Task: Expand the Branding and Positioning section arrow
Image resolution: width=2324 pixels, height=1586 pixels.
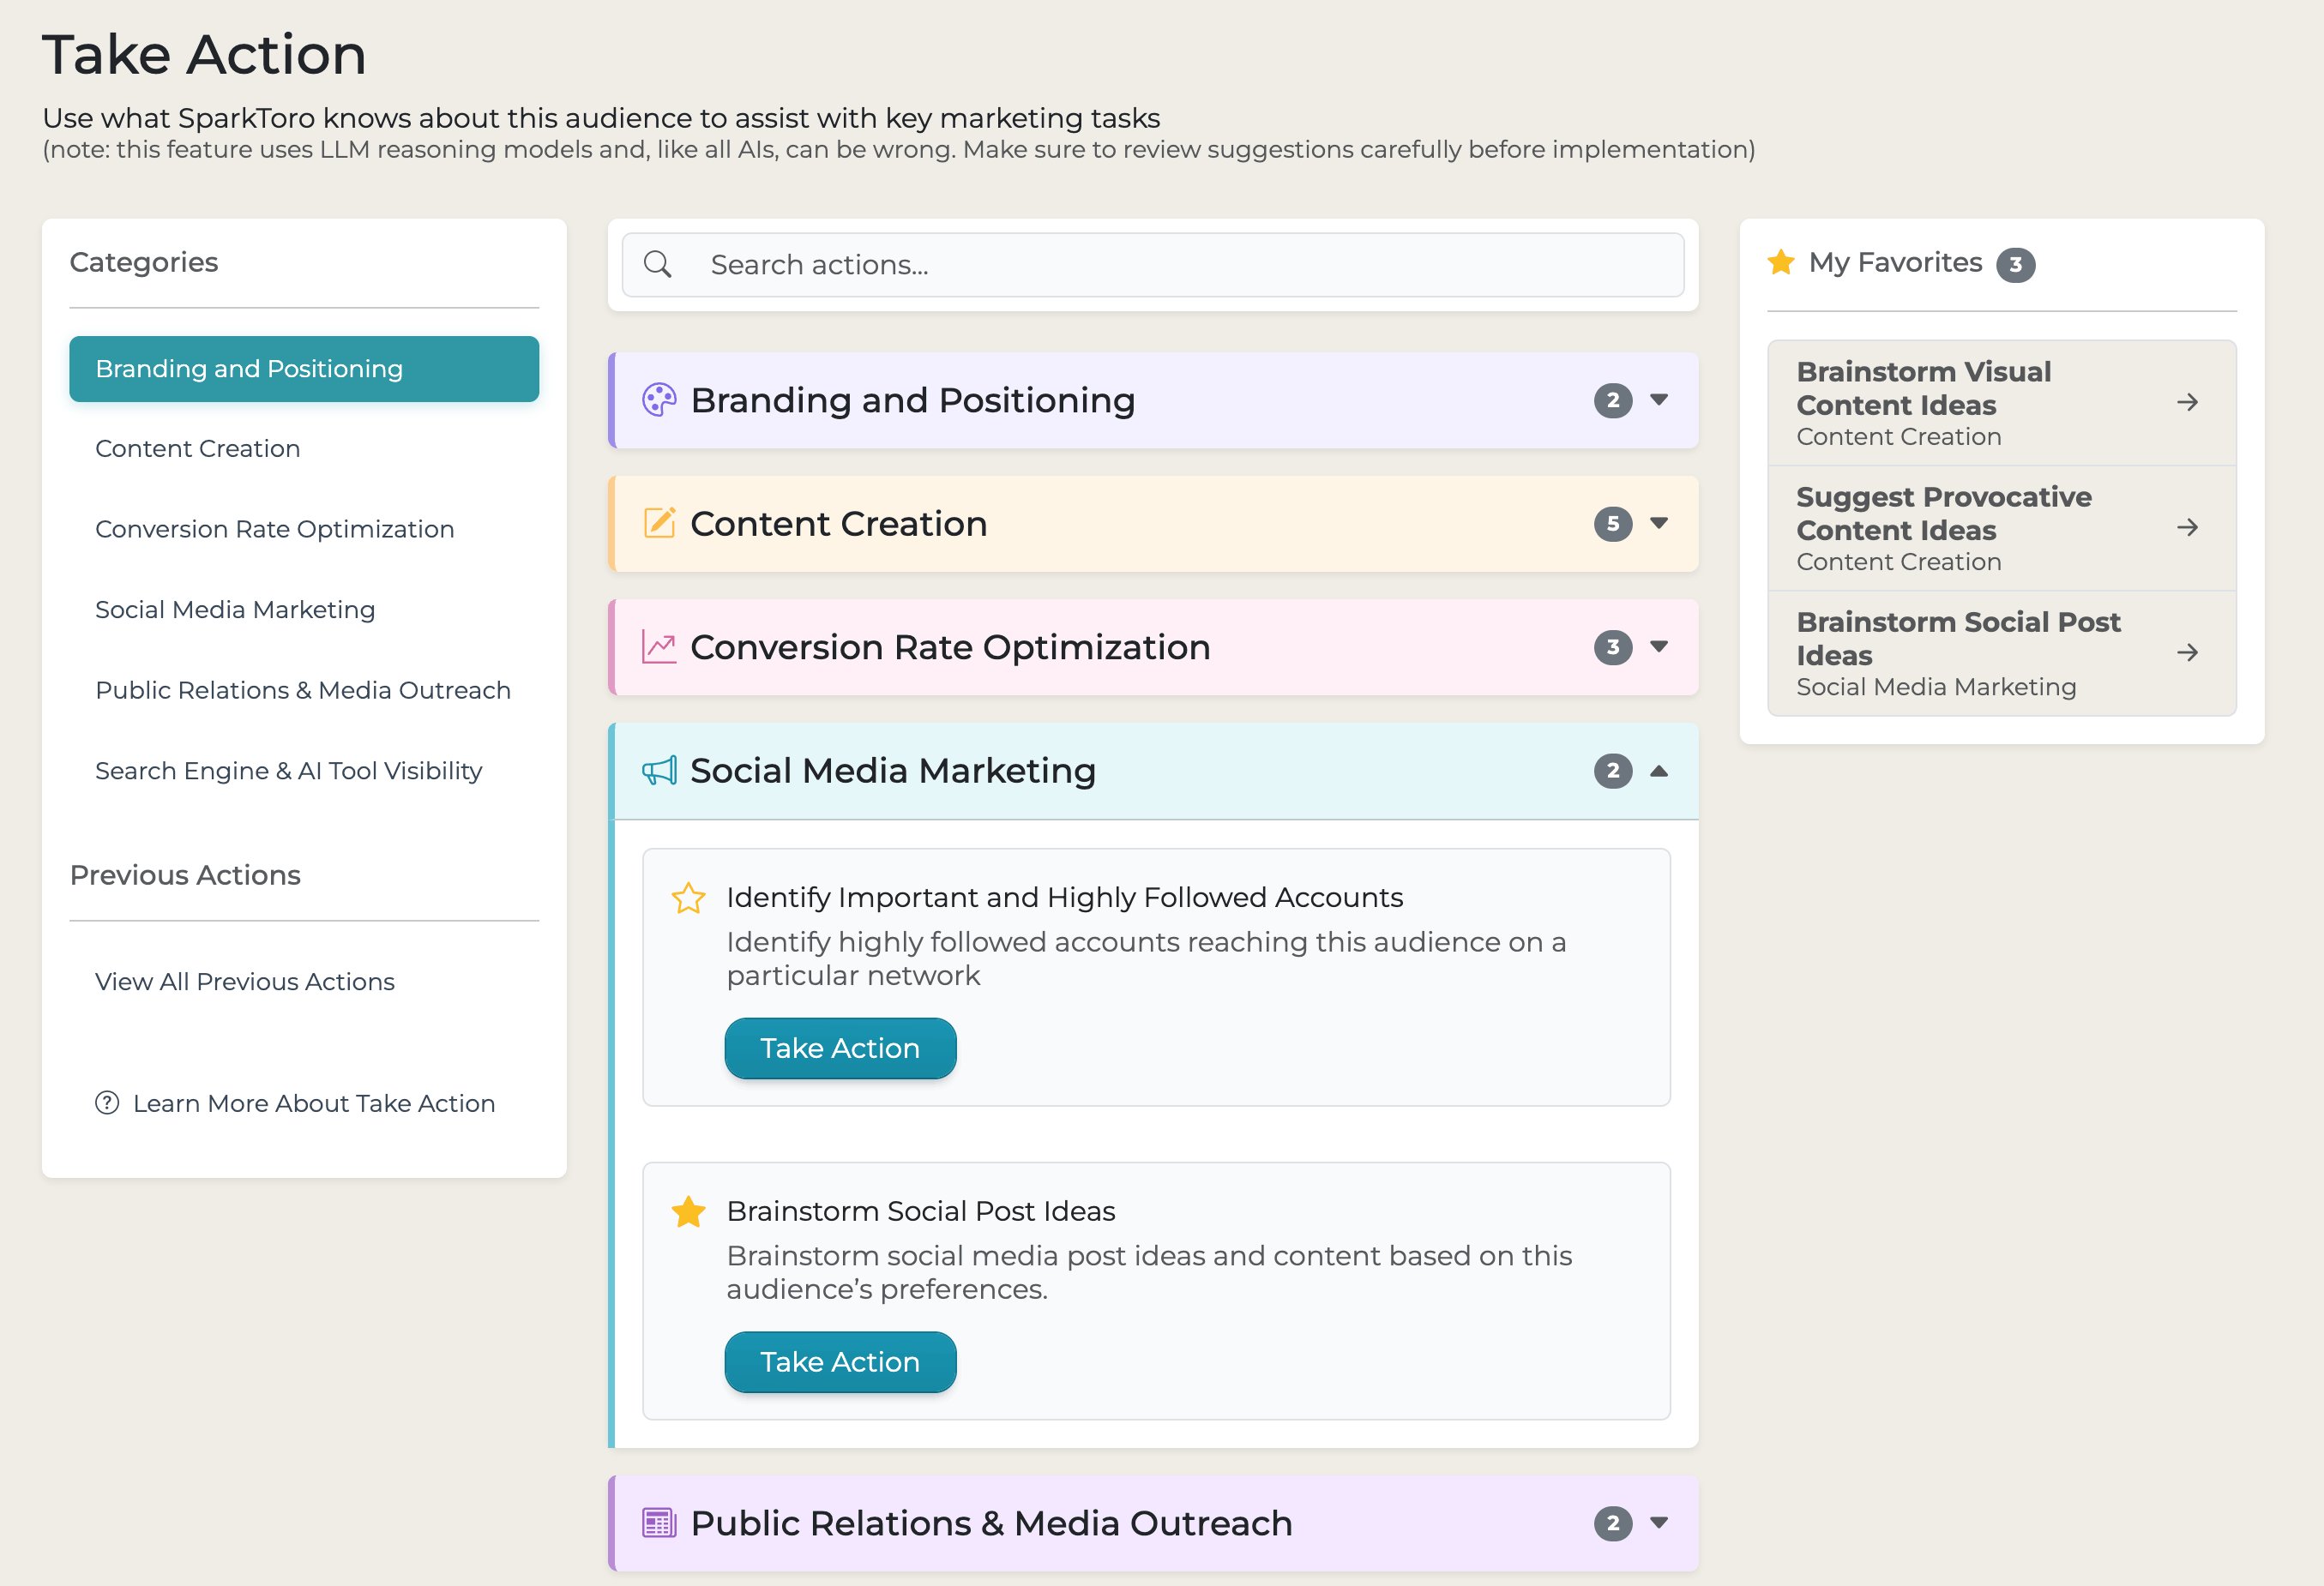Action: (x=1659, y=400)
